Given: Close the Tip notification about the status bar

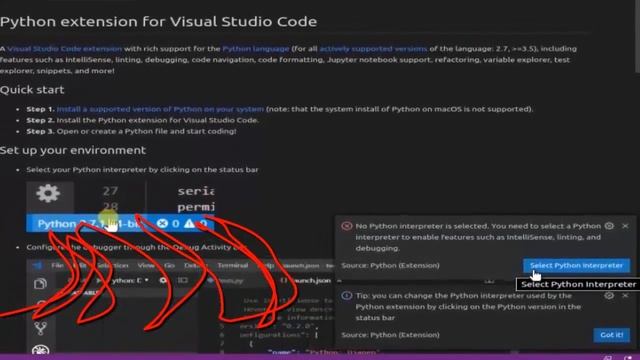Looking at the screenshot, I should coord(625,295).
